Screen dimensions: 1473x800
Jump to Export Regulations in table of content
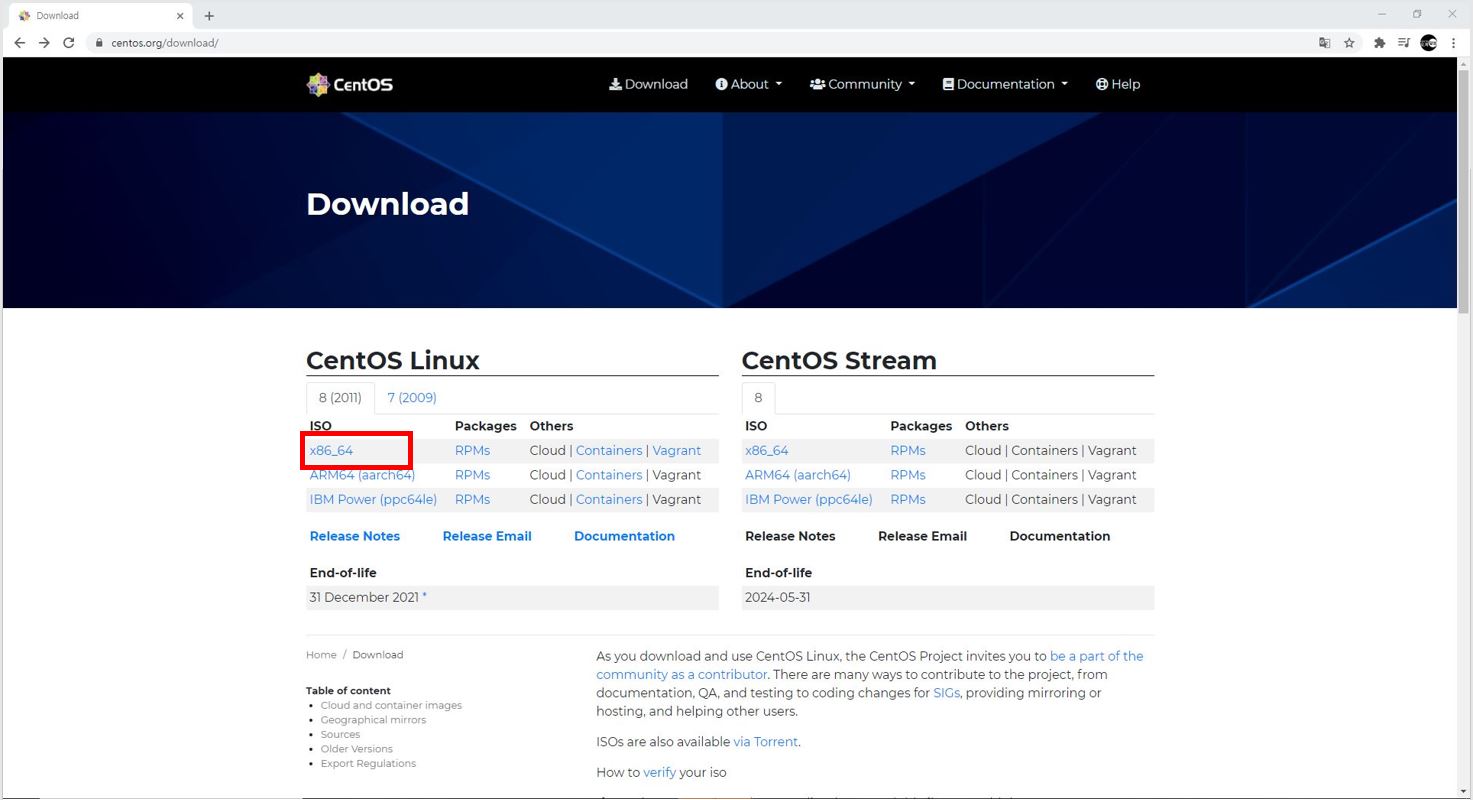368,763
